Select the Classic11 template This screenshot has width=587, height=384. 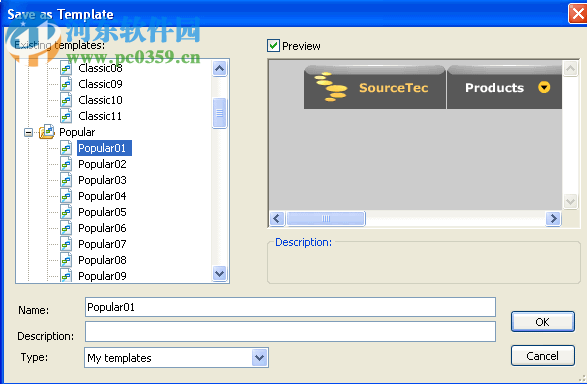click(100, 116)
